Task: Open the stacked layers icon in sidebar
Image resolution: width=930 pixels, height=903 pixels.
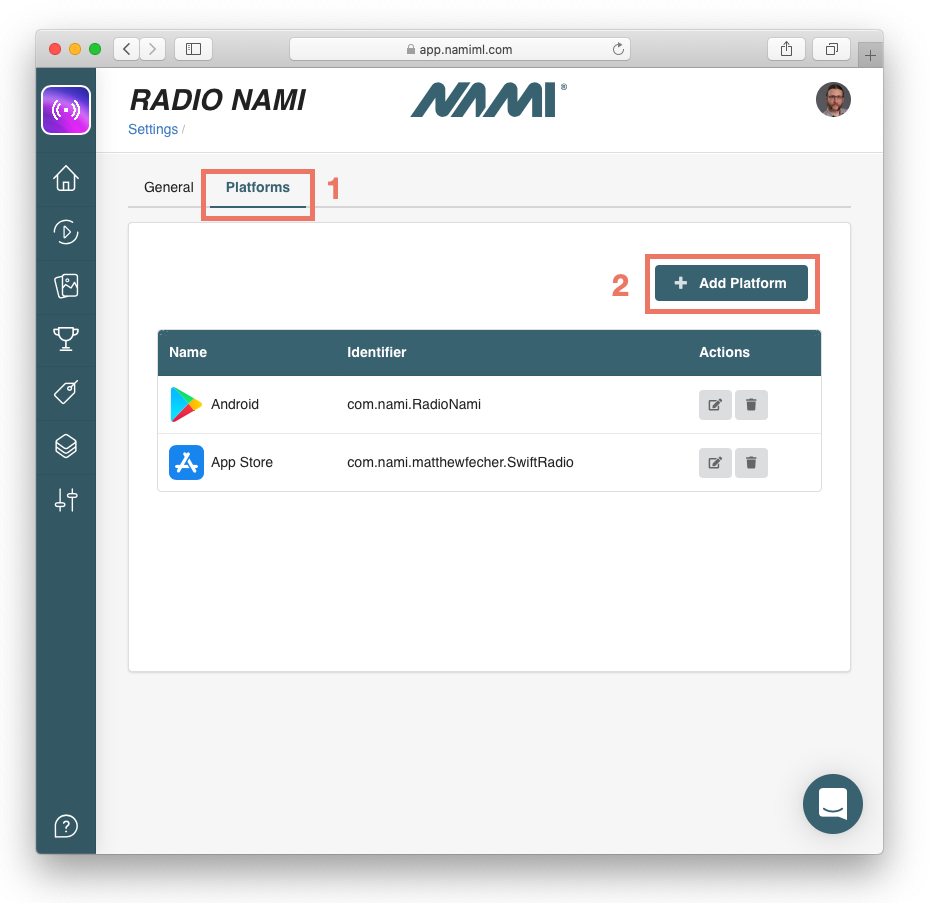Action: pyautogui.click(x=66, y=446)
